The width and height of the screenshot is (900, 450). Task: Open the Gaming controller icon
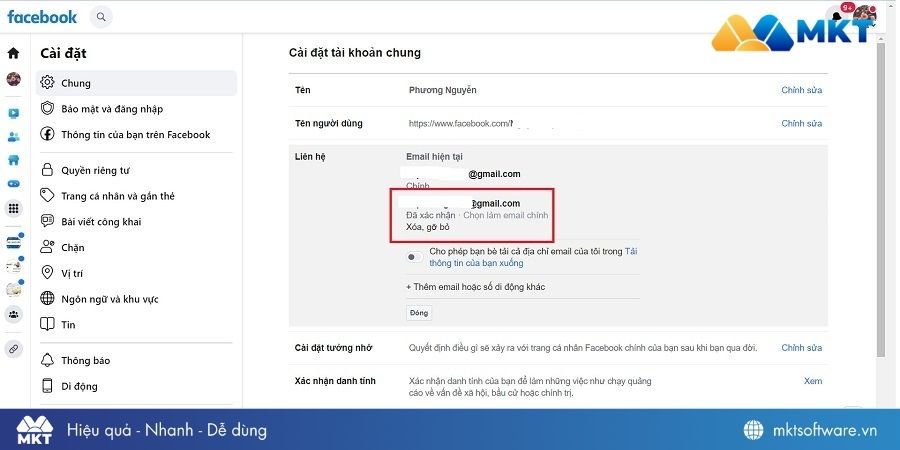coord(13,184)
